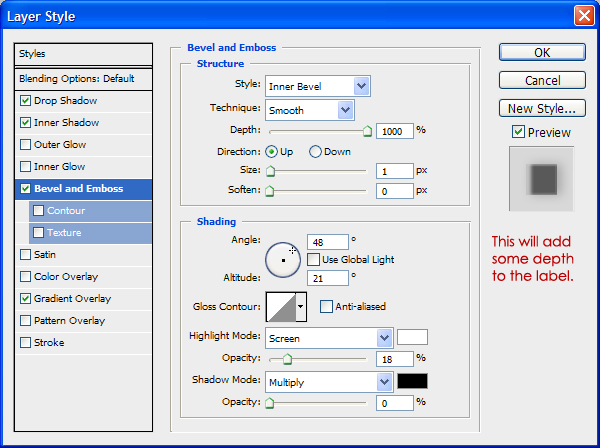This screenshot has width=600, height=448.
Task: Select the Contour sub-item label
Action: point(66,210)
